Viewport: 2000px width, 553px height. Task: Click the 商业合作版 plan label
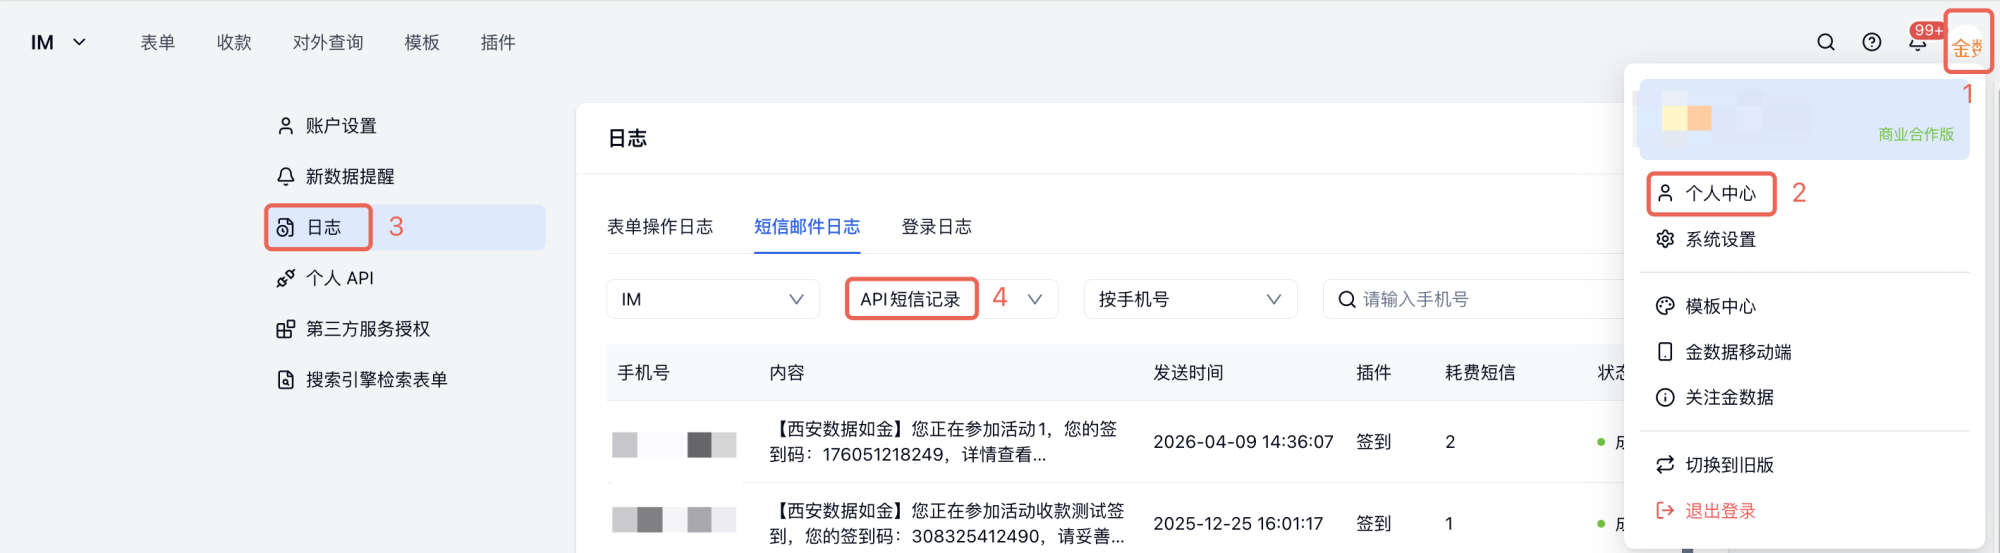1916,134
